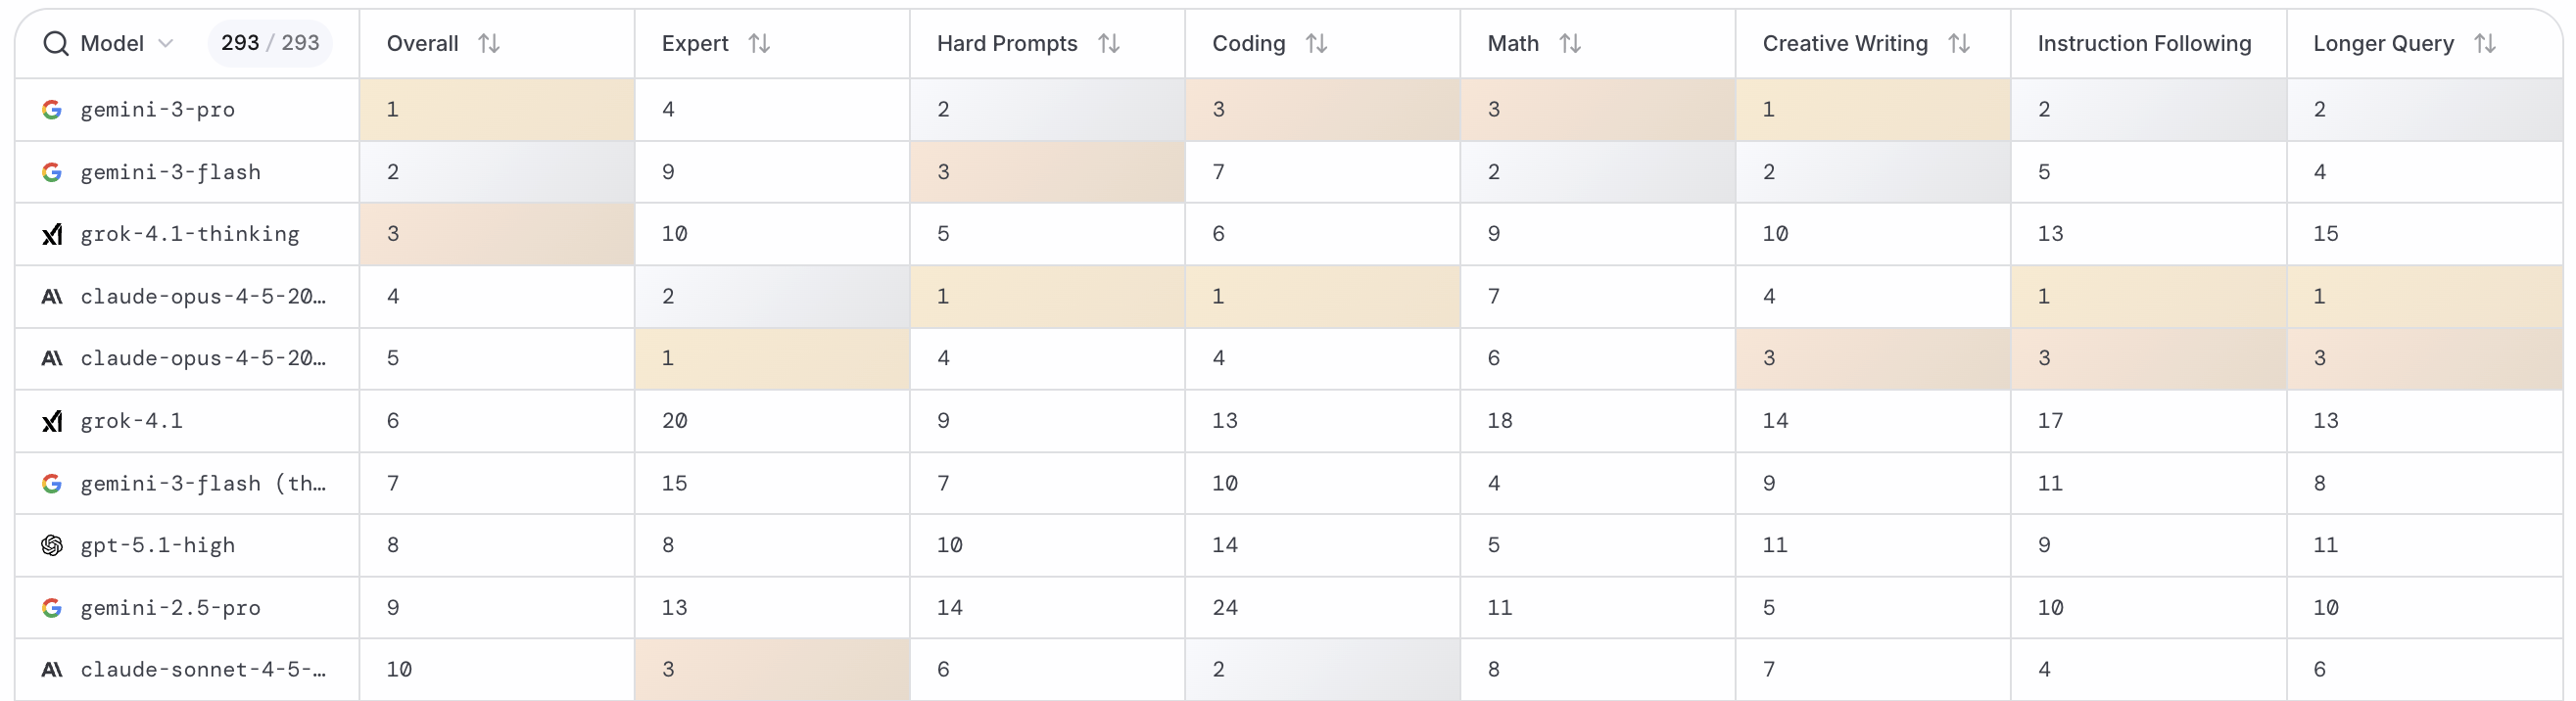Sort by the Overall column arrows
Screen dimensions: 2576x701
[x=489, y=43]
